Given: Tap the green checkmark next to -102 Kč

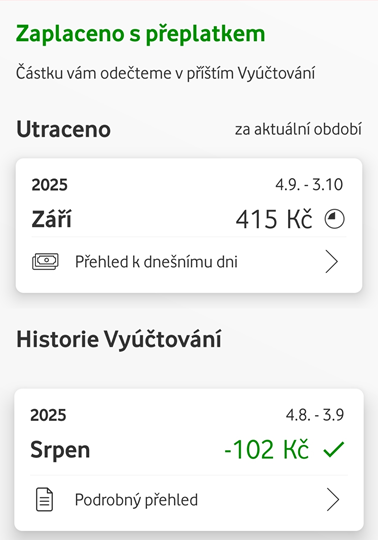Looking at the screenshot, I should coord(334,449).
